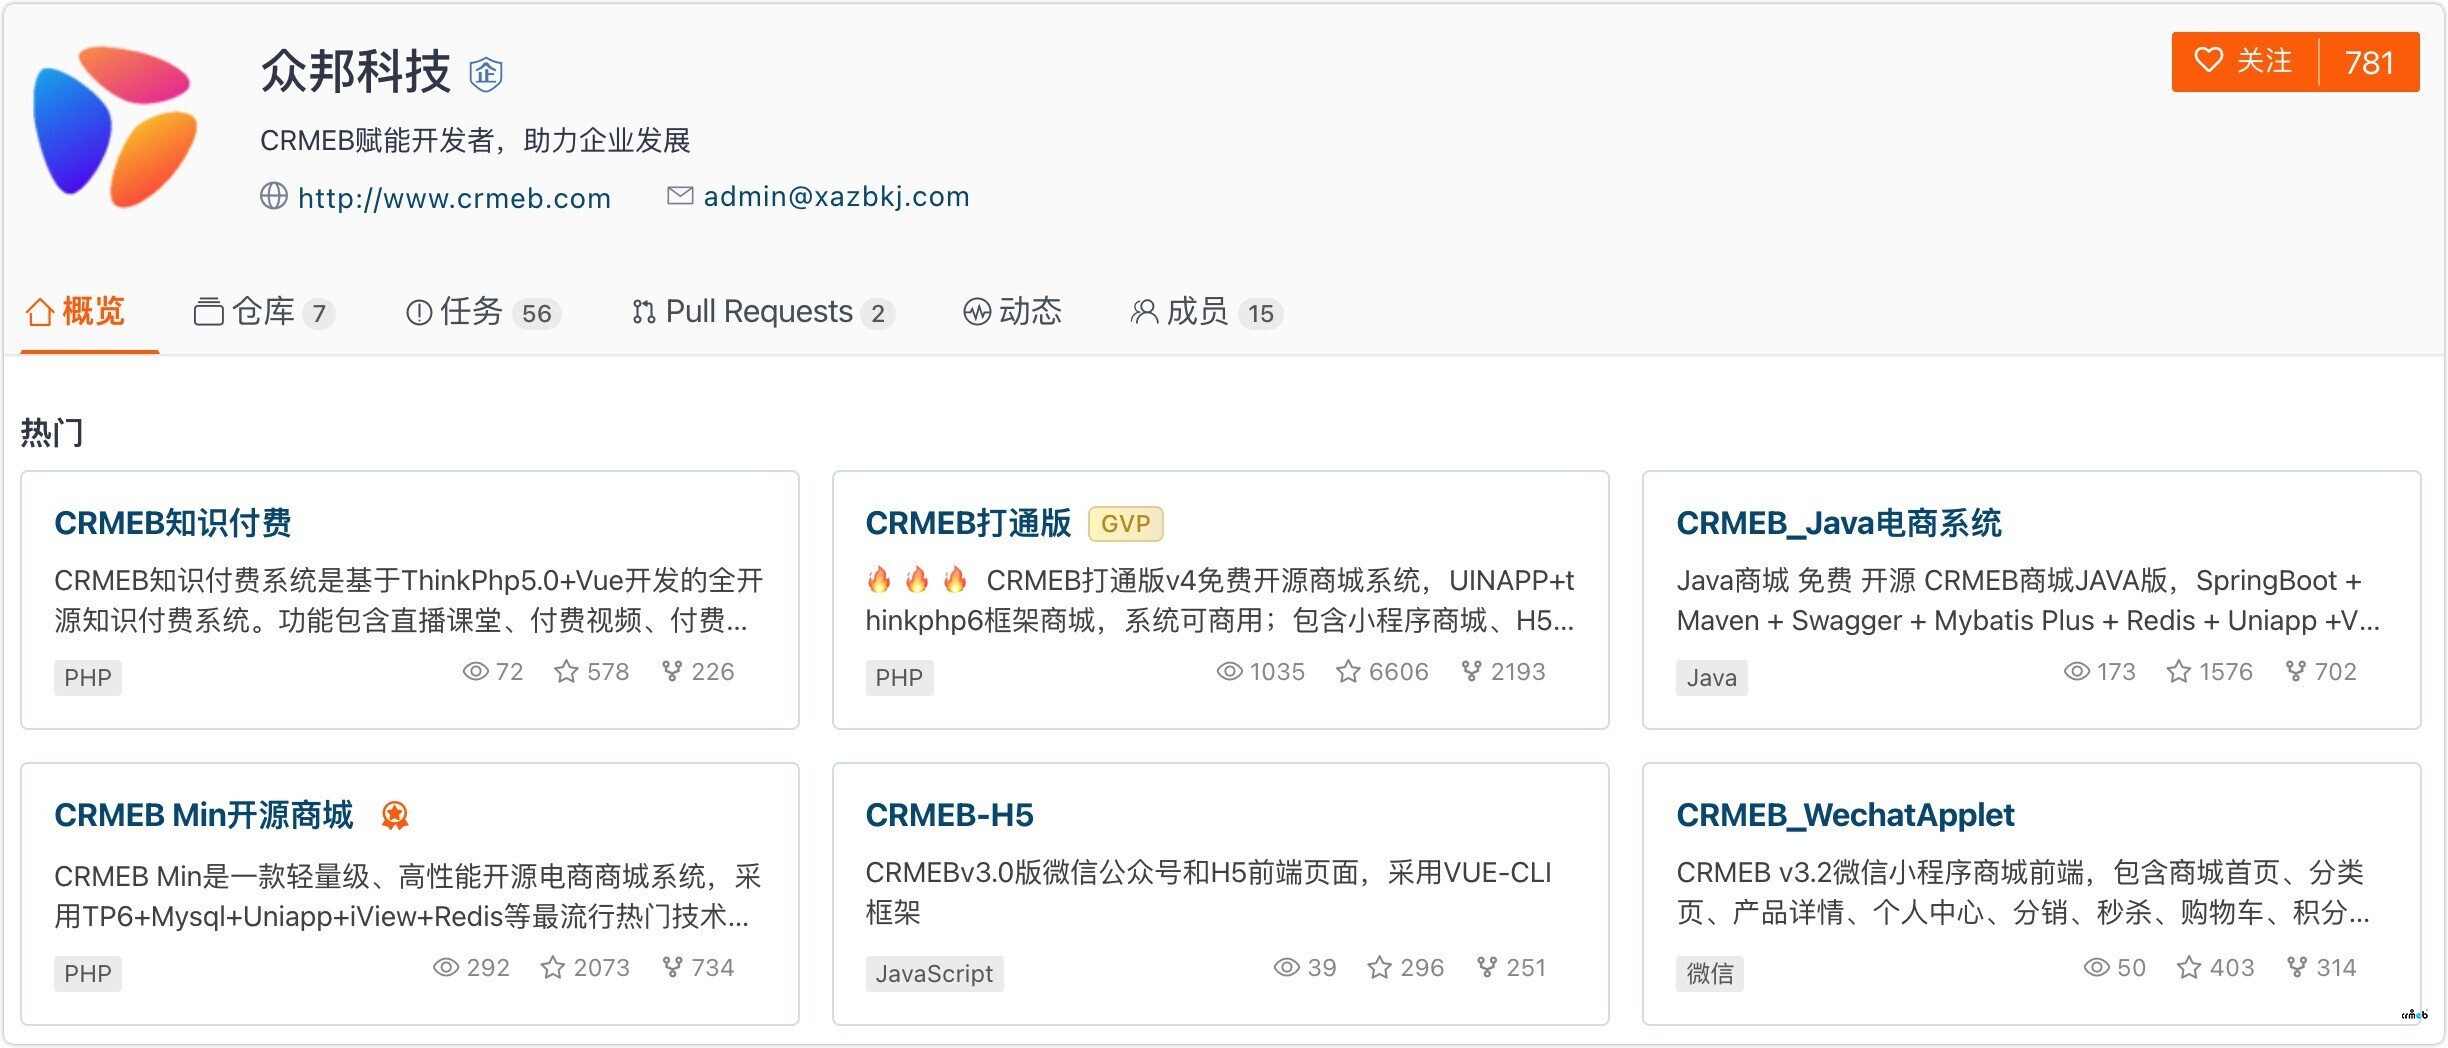
Task: Click the 众邦科技 organization logo
Action: pyautogui.click(x=115, y=126)
